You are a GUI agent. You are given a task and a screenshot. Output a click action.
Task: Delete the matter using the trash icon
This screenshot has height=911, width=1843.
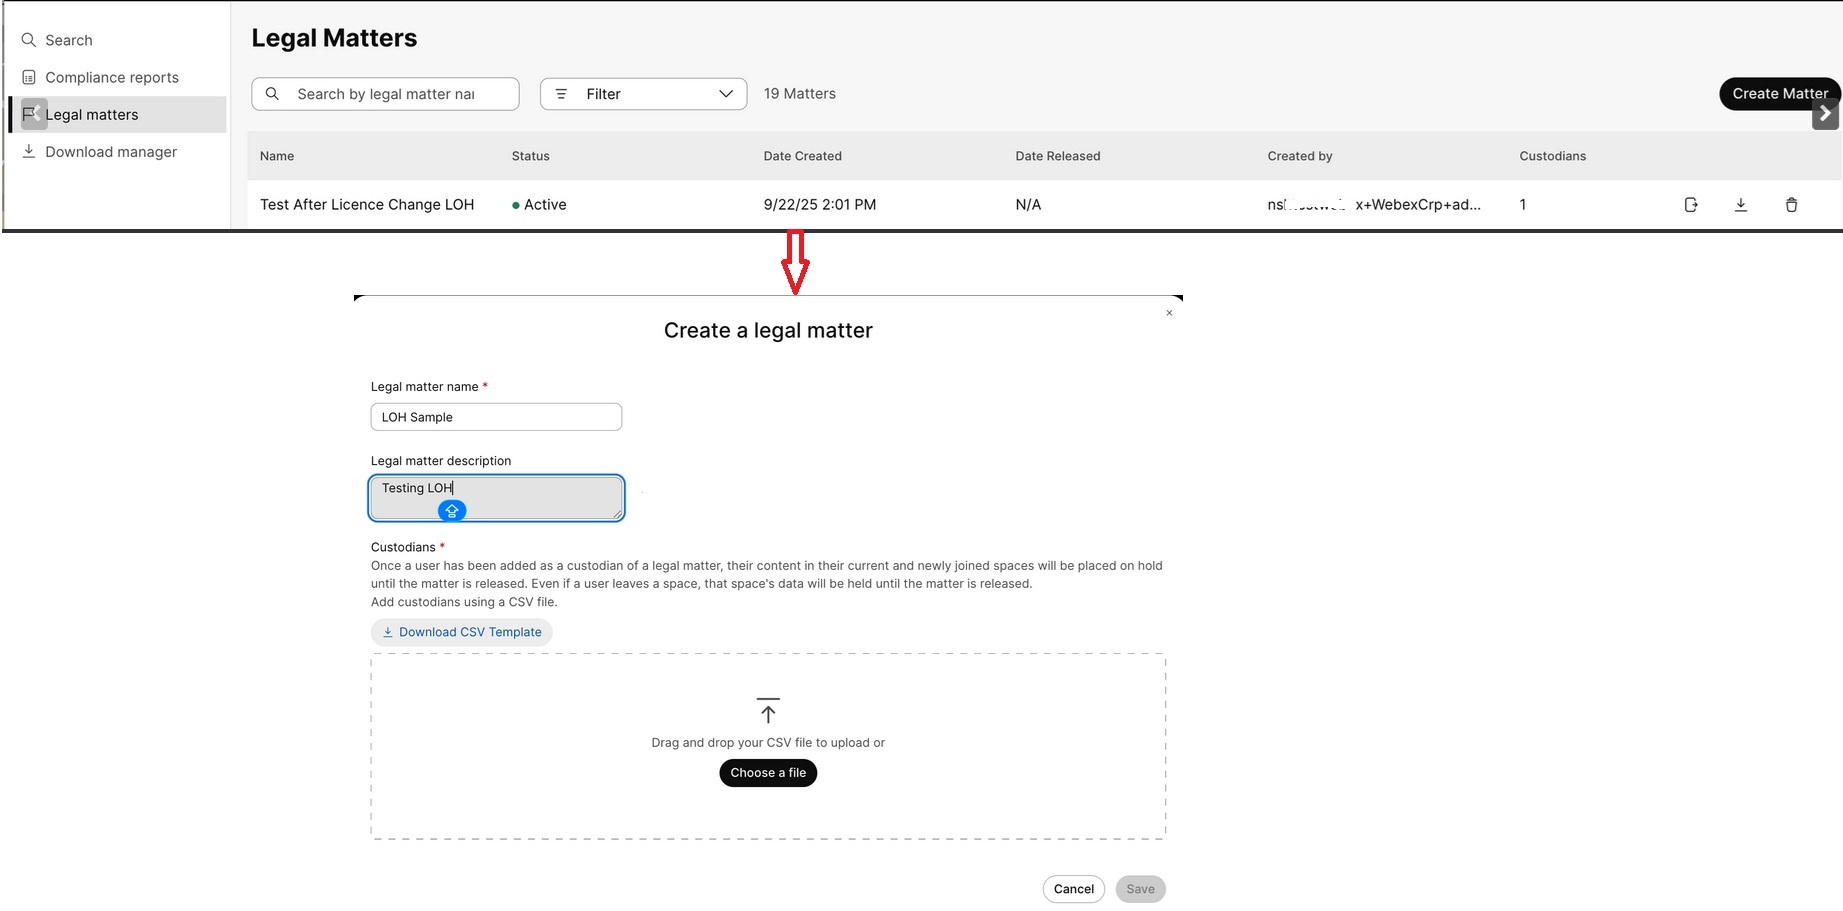(x=1791, y=204)
